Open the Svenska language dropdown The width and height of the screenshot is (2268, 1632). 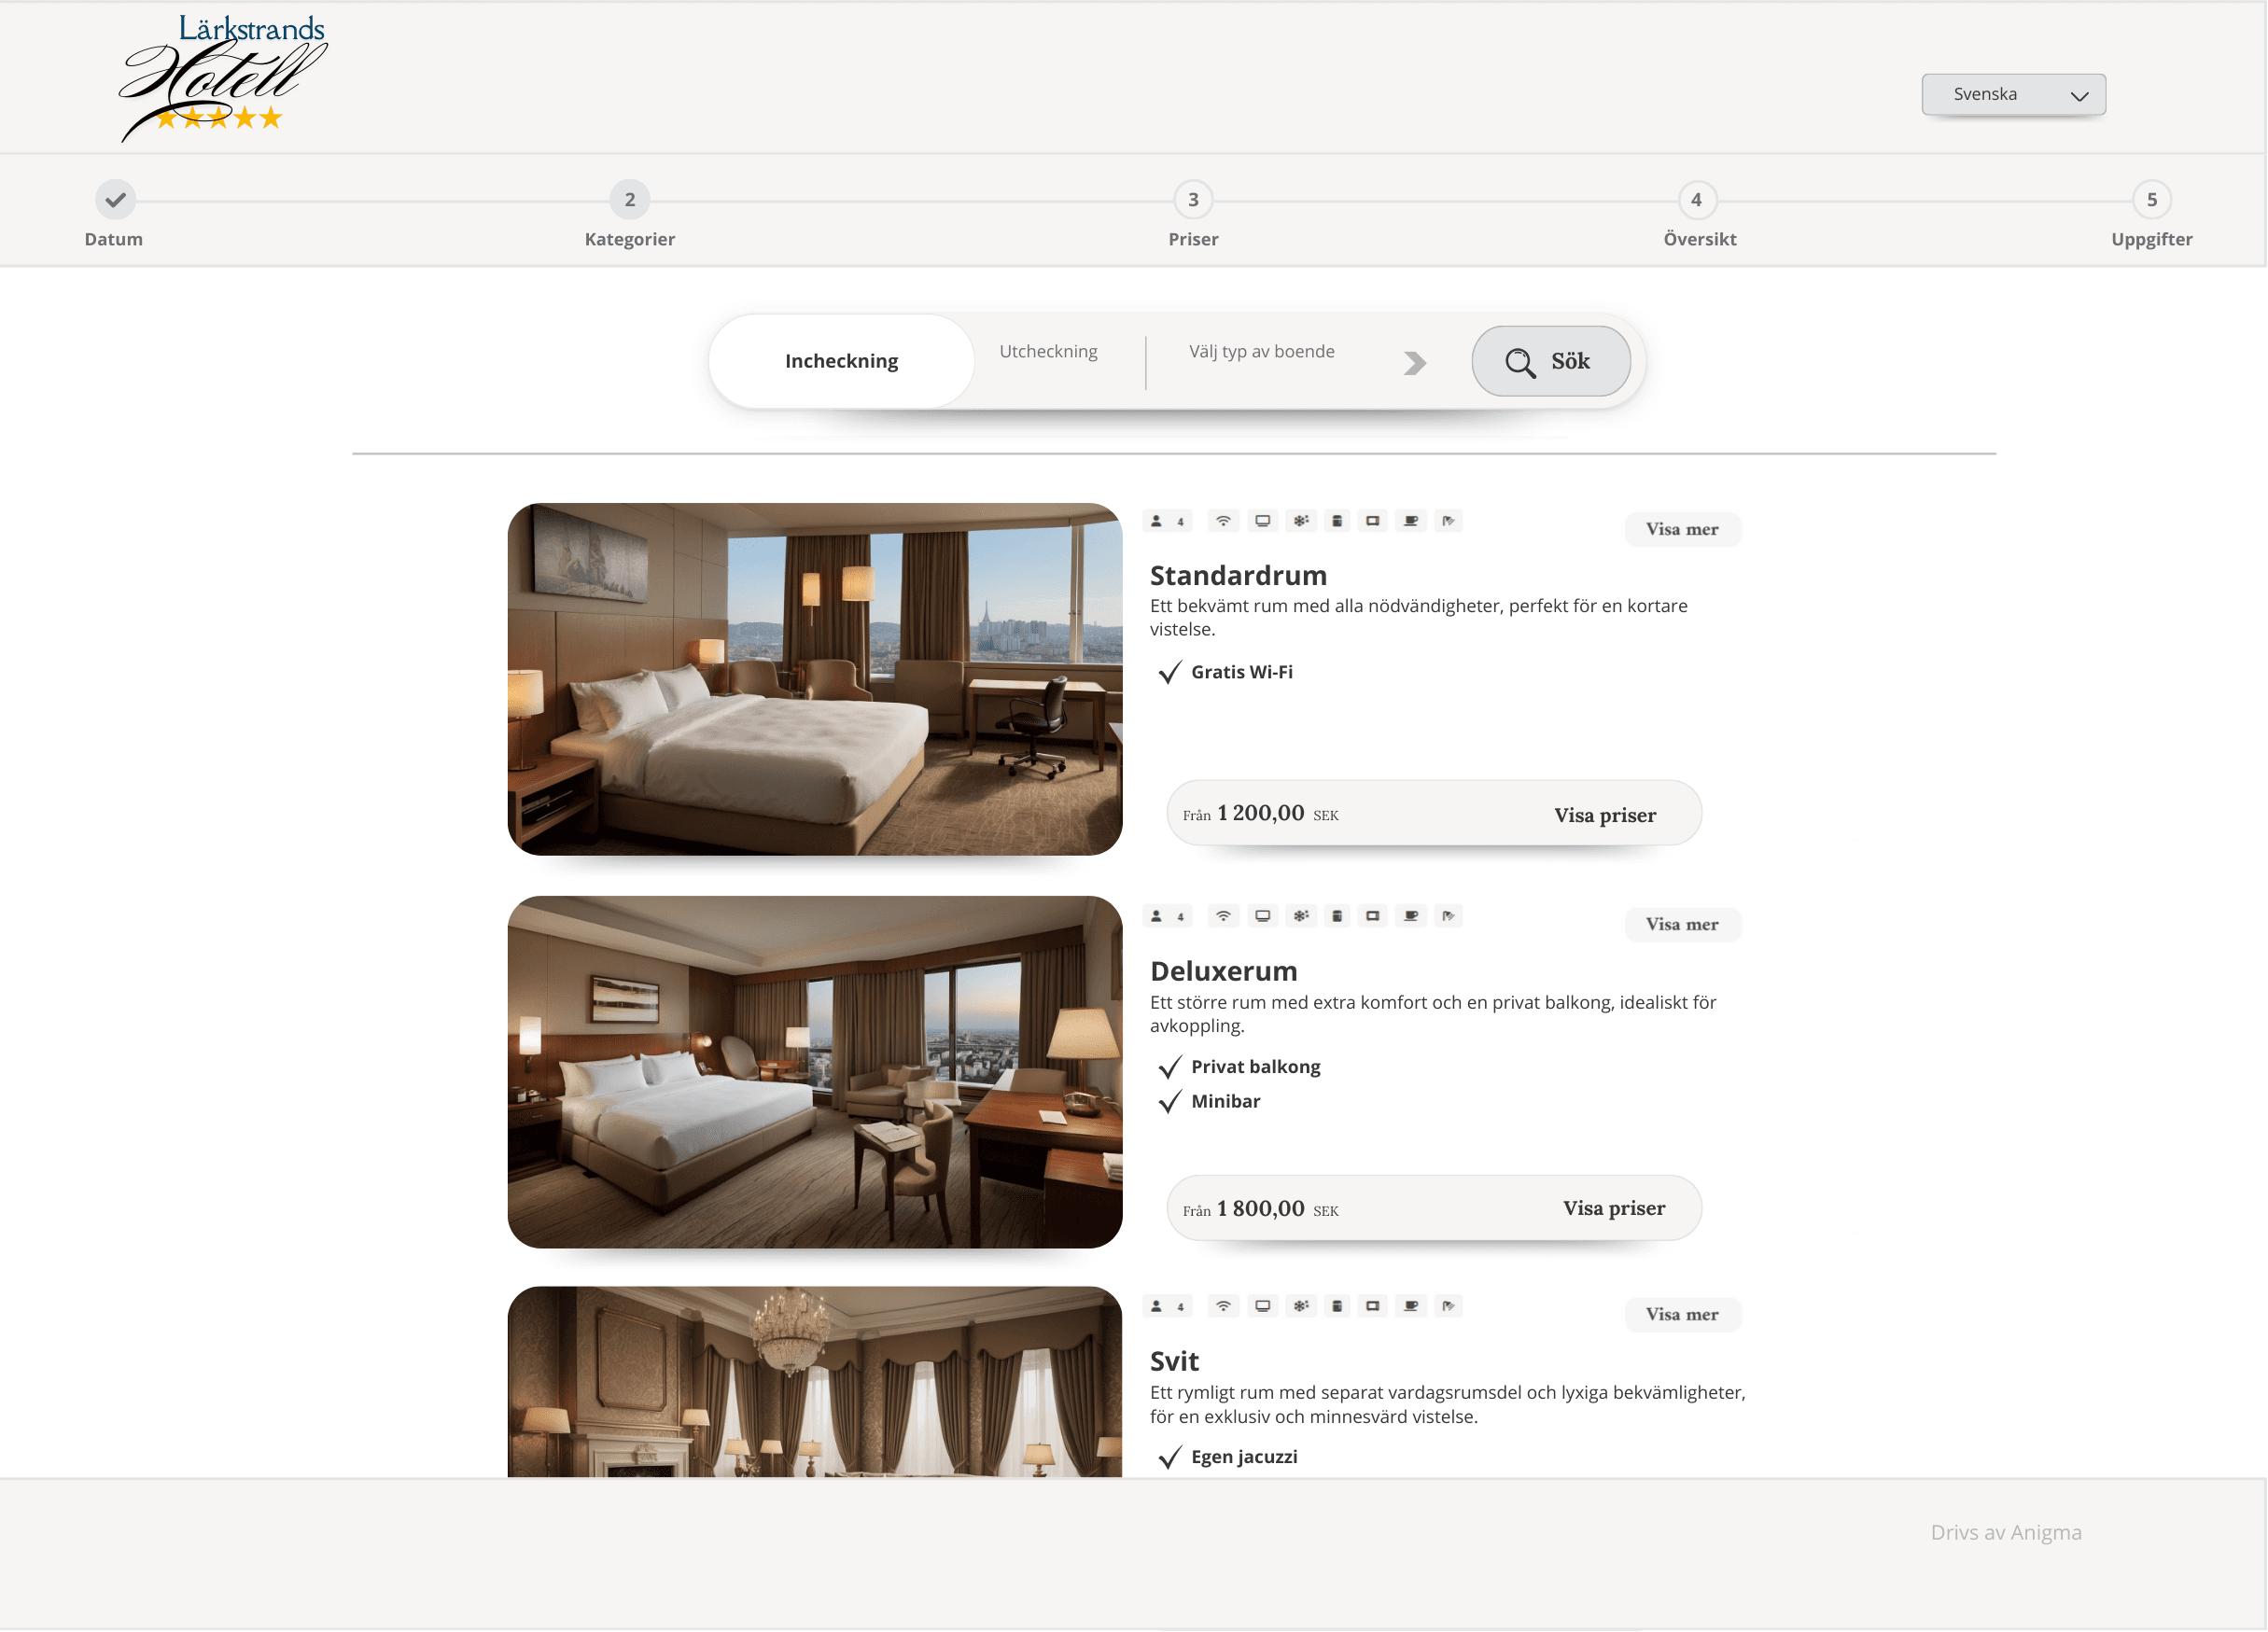coord(2013,94)
